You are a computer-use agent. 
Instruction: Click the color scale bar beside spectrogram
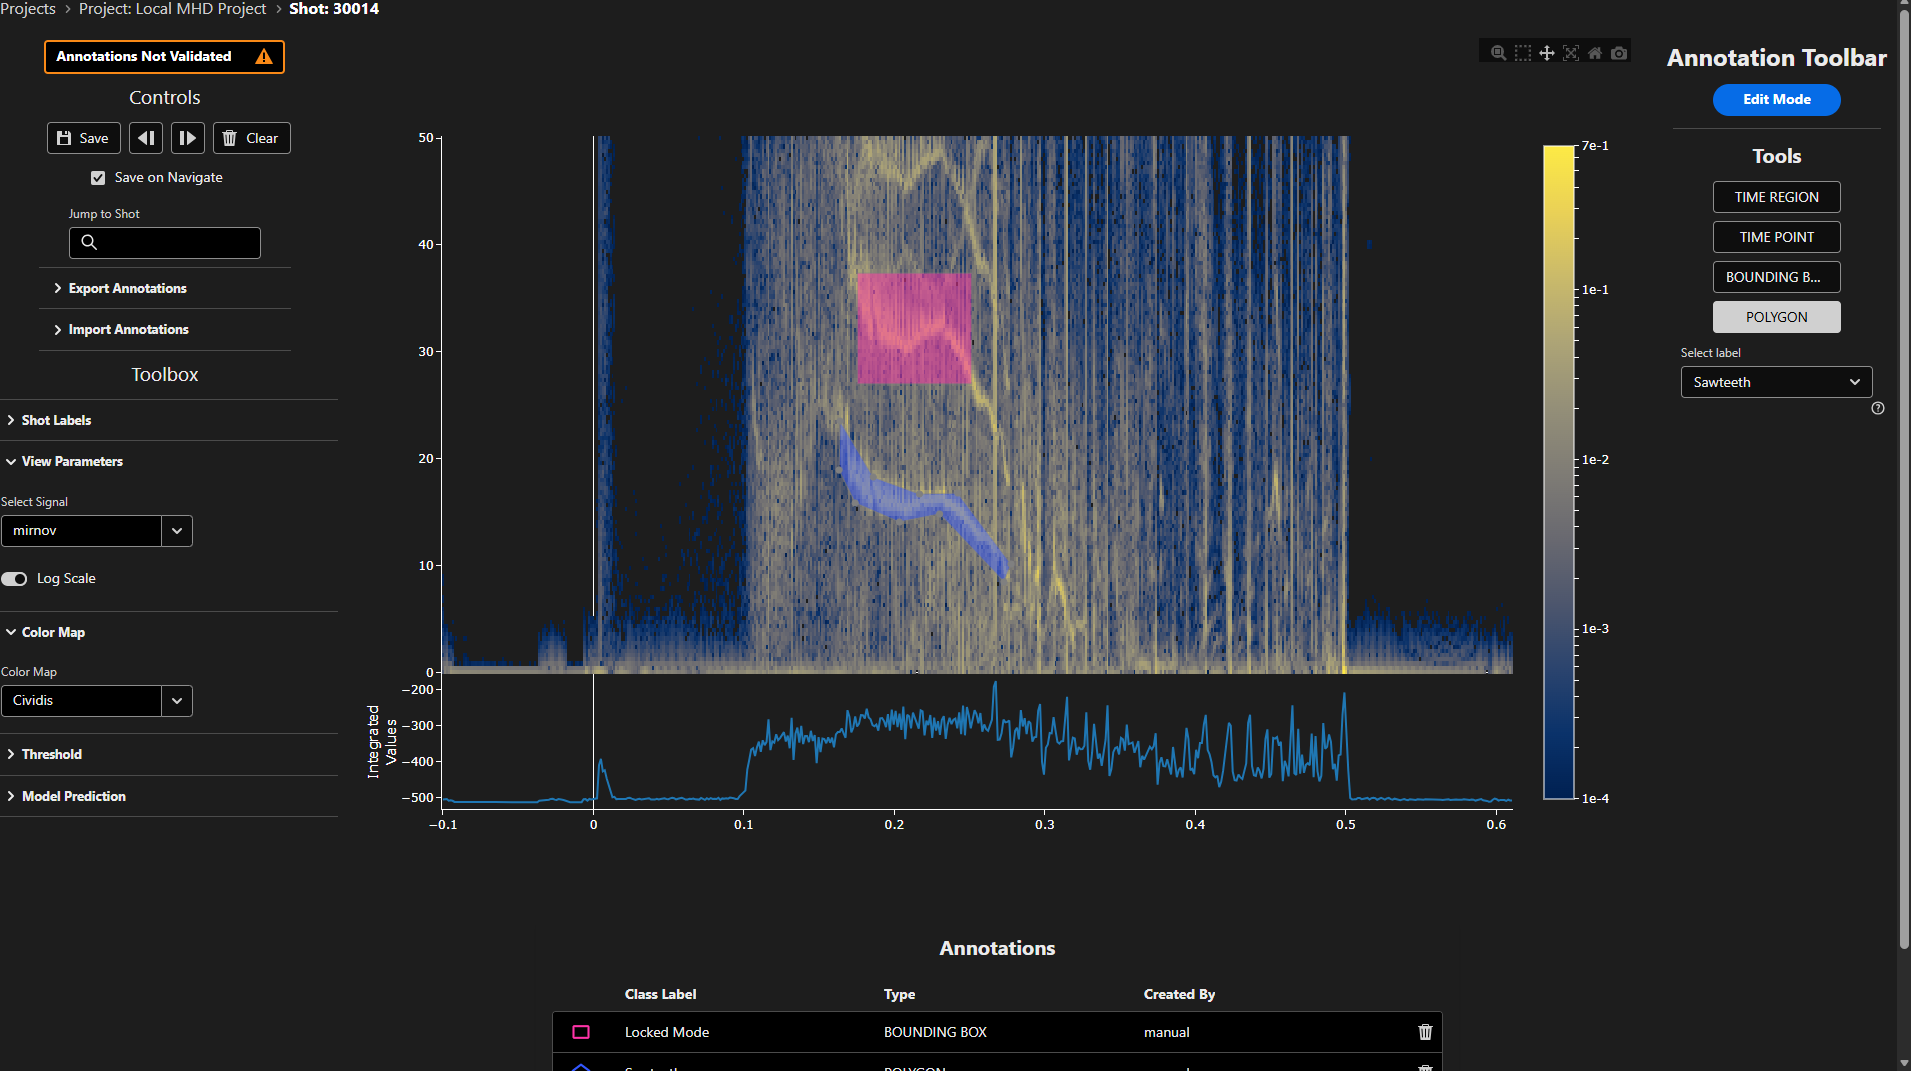[1559, 472]
